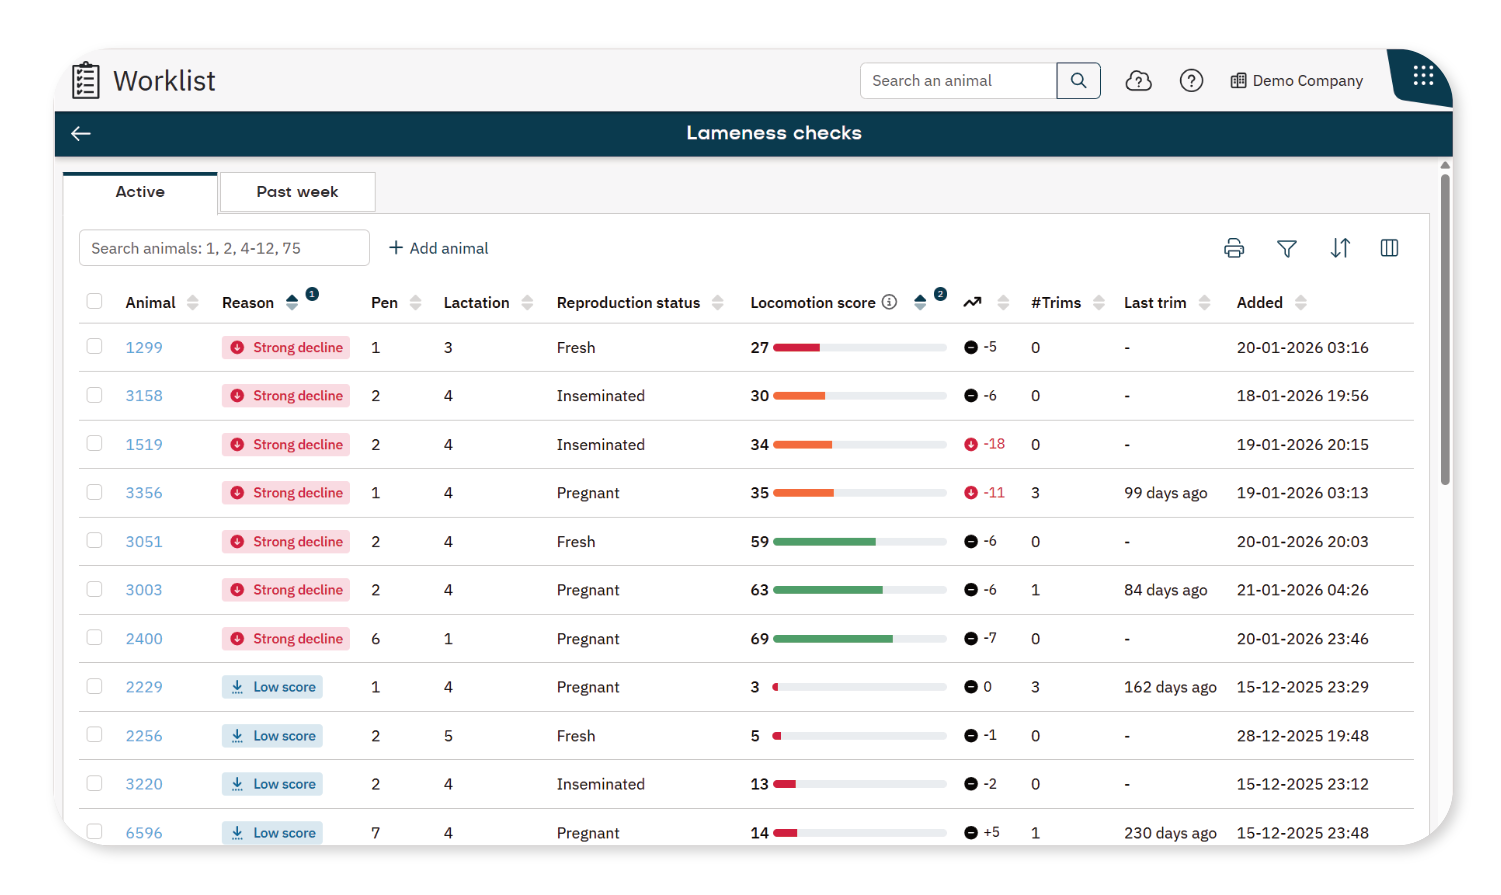This screenshot has width=1501, height=895.
Task: Click the Locomotion score info icon
Action: coord(889,302)
